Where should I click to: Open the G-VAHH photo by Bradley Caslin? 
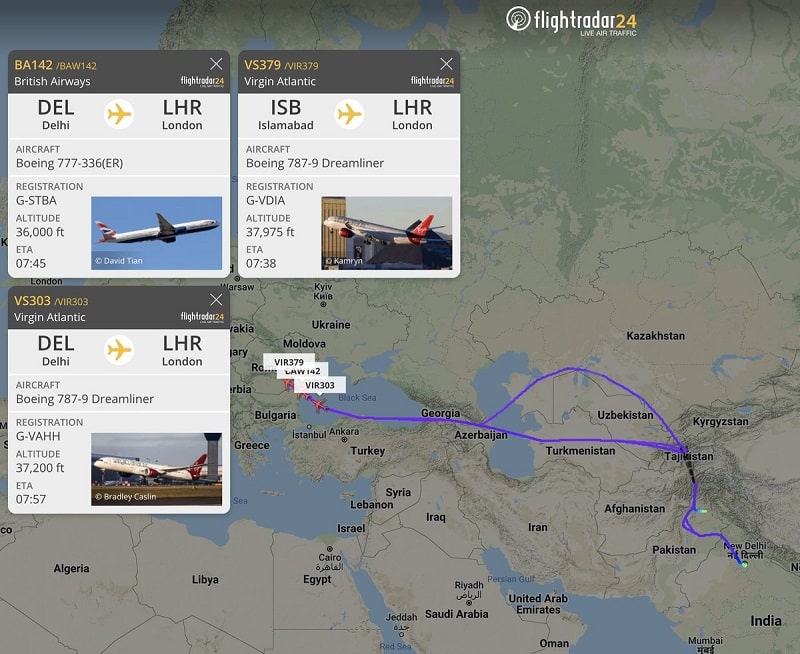pyautogui.click(x=157, y=469)
